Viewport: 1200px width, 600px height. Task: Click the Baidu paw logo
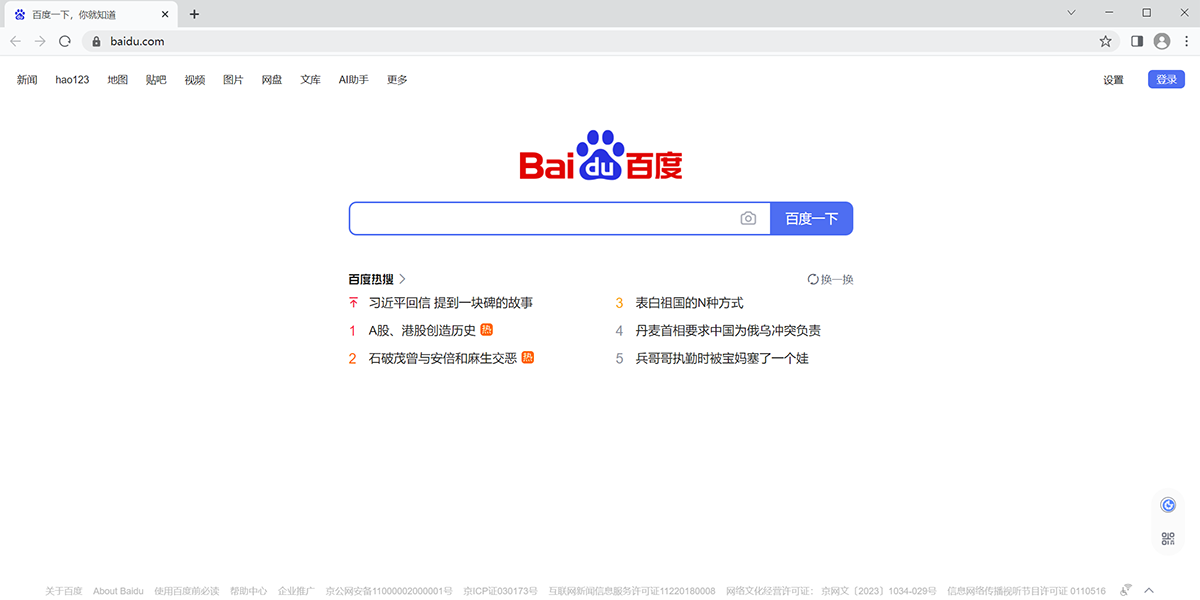pyautogui.click(x=599, y=157)
